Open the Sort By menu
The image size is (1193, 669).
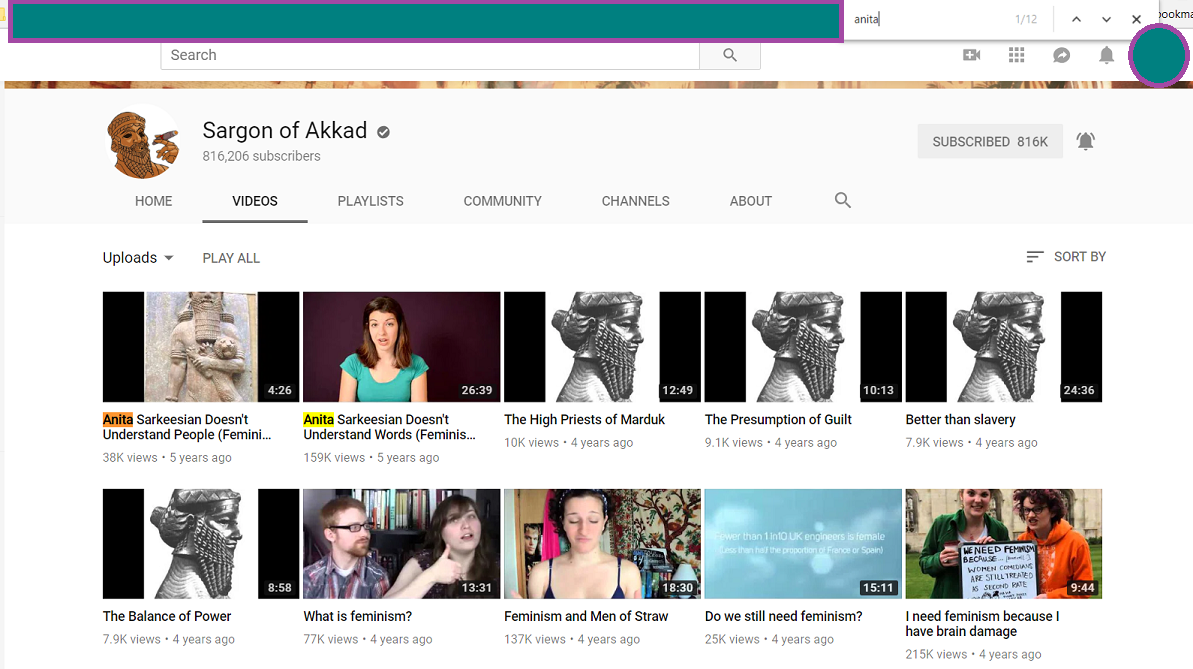(1066, 257)
